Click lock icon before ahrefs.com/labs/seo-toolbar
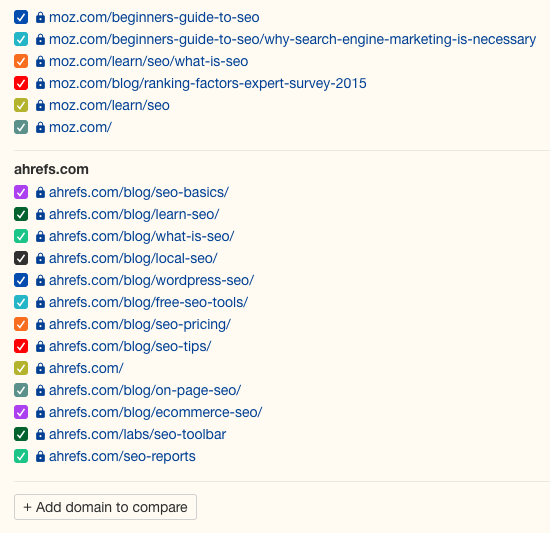550x533 pixels. tap(40, 434)
